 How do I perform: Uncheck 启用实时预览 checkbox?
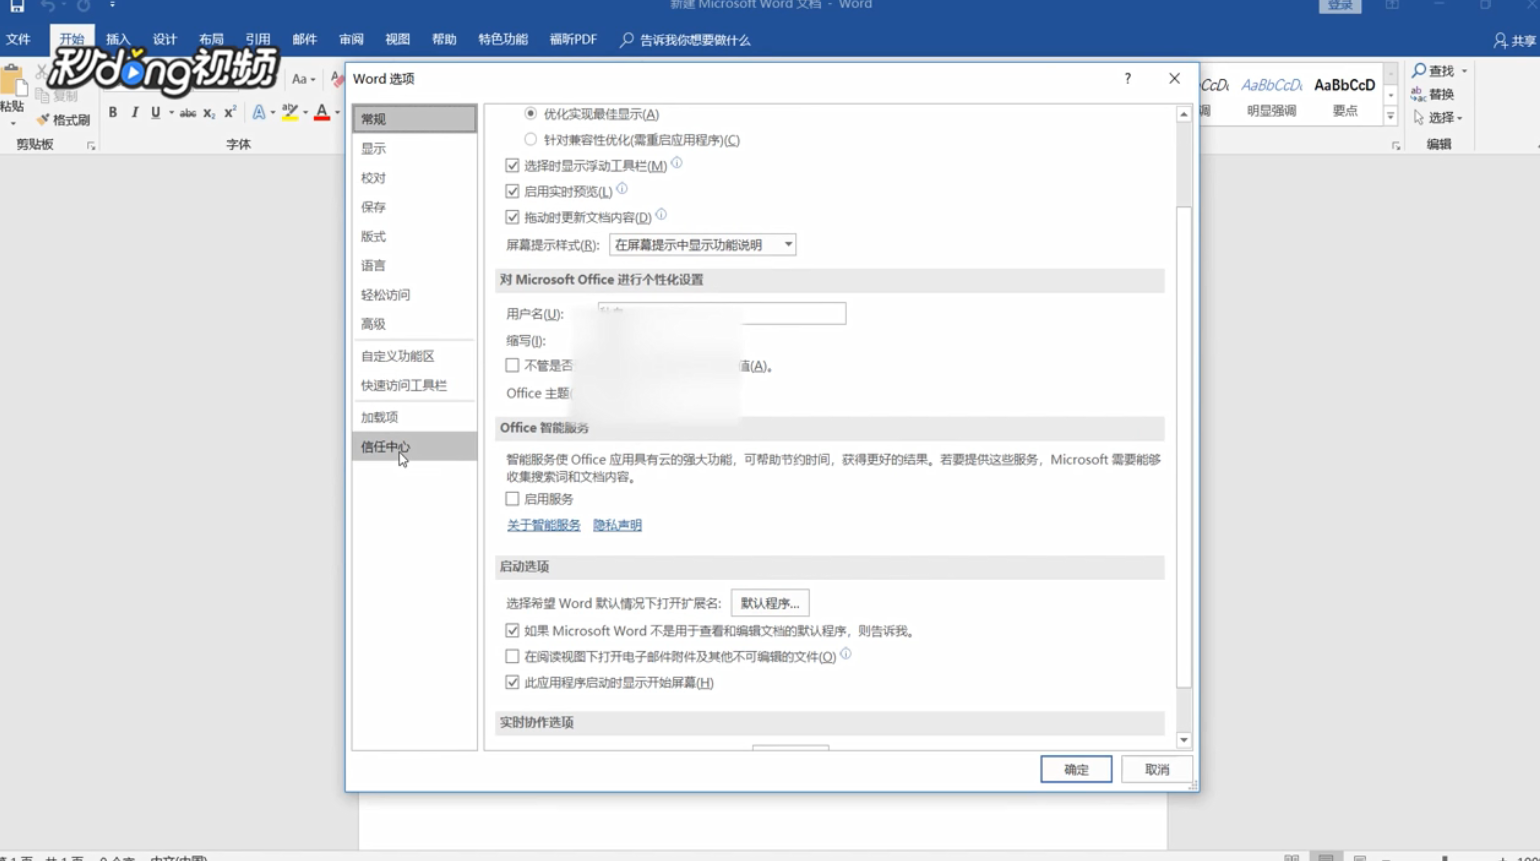click(x=512, y=191)
